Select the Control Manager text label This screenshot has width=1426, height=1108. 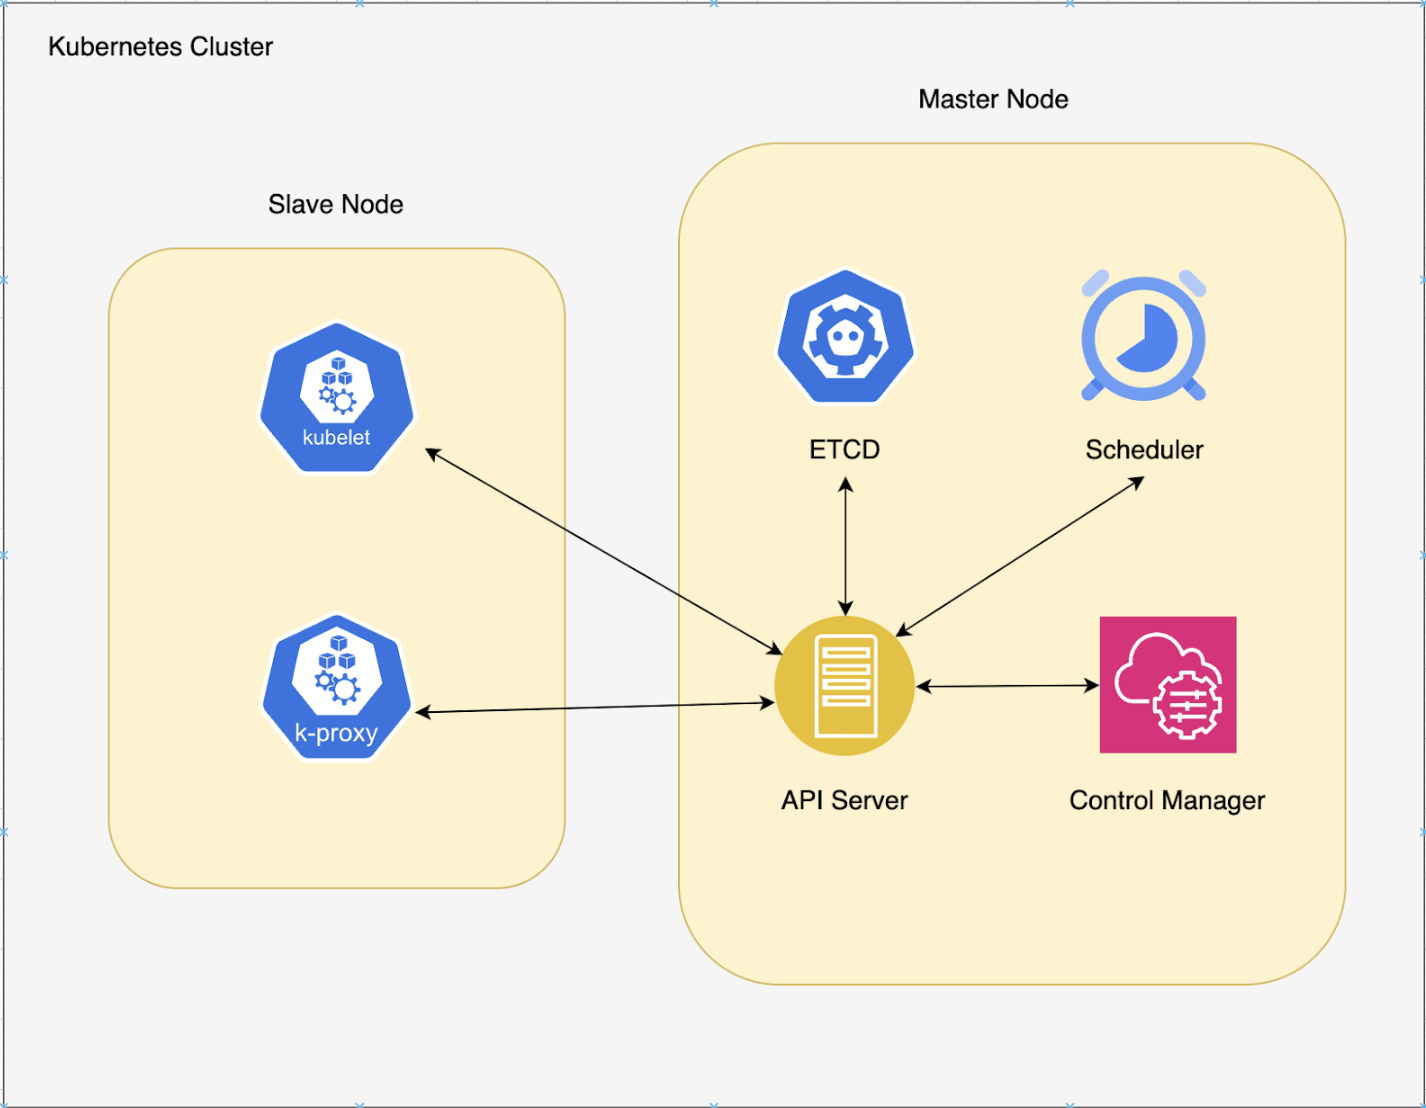pos(1167,800)
